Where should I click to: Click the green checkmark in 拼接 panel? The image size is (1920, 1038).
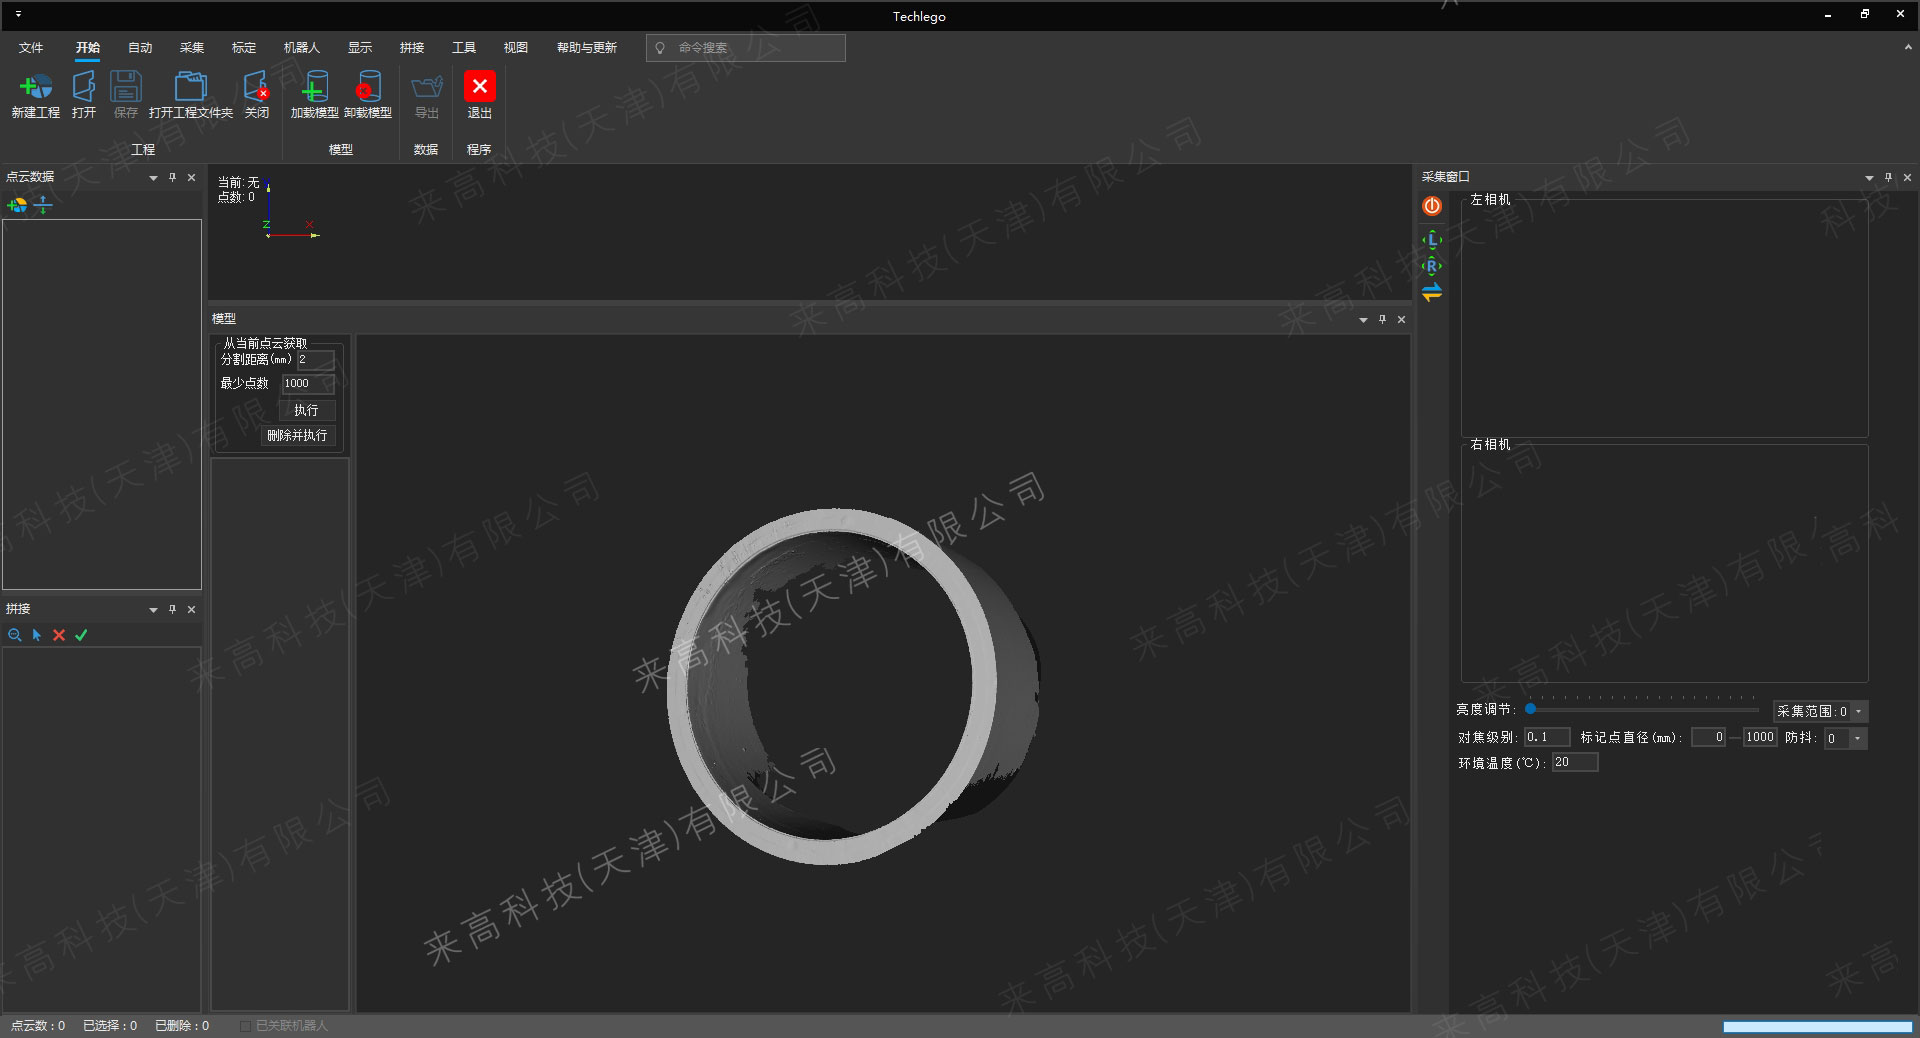pos(82,635)
